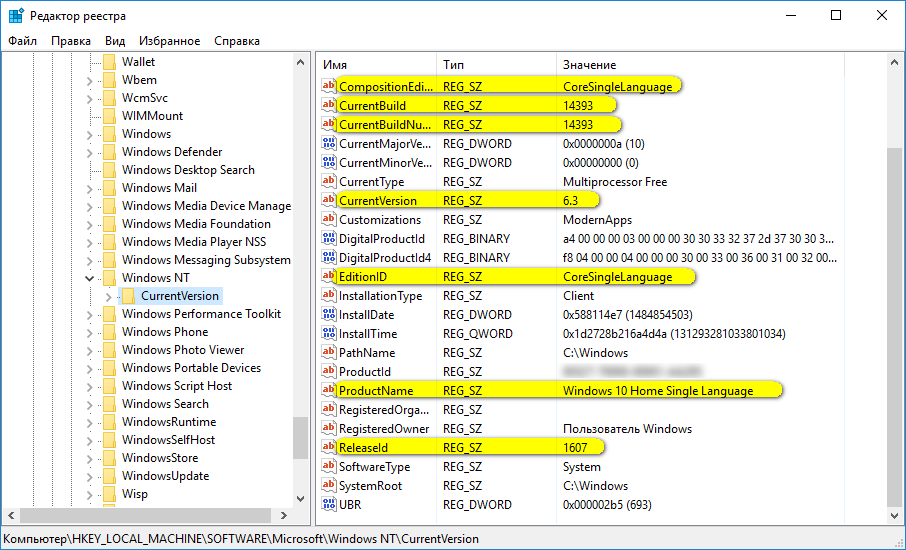Click the values pane scroll up arrow
Image resolution: width=906 pixels, height=550 pixels.
(895, 63)
